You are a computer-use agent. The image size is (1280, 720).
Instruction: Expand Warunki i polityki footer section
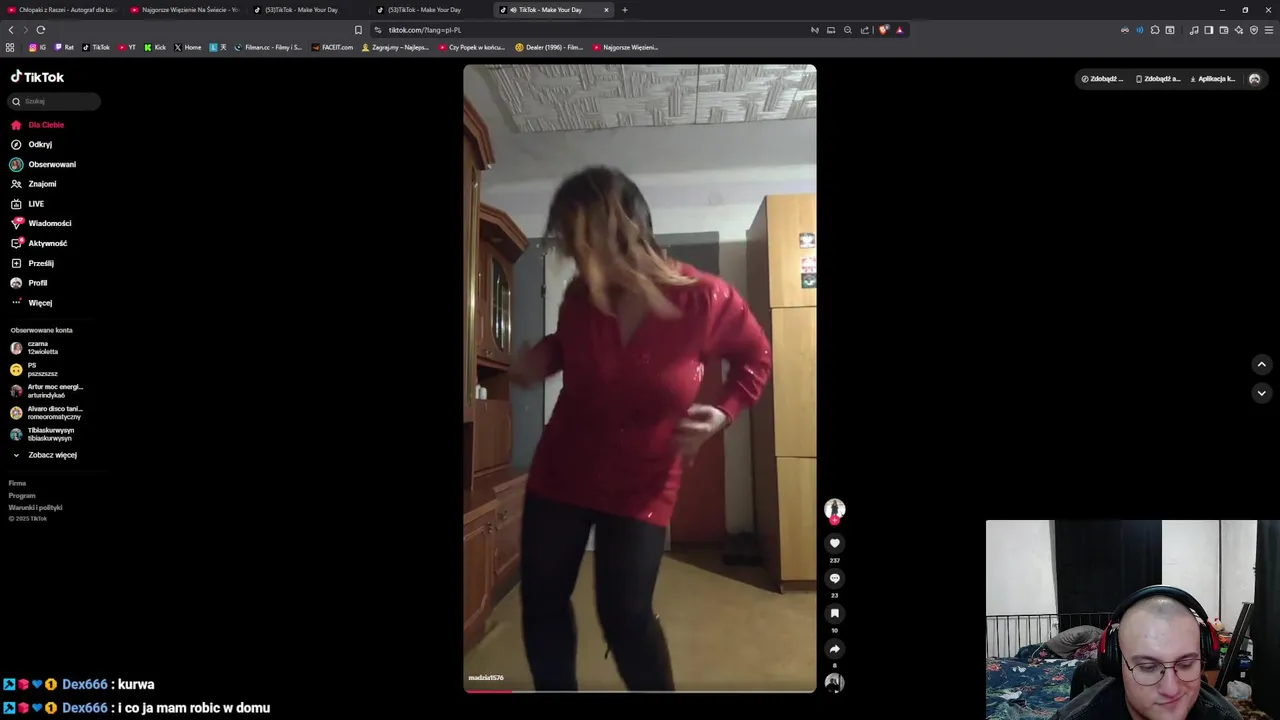(35, 507)
